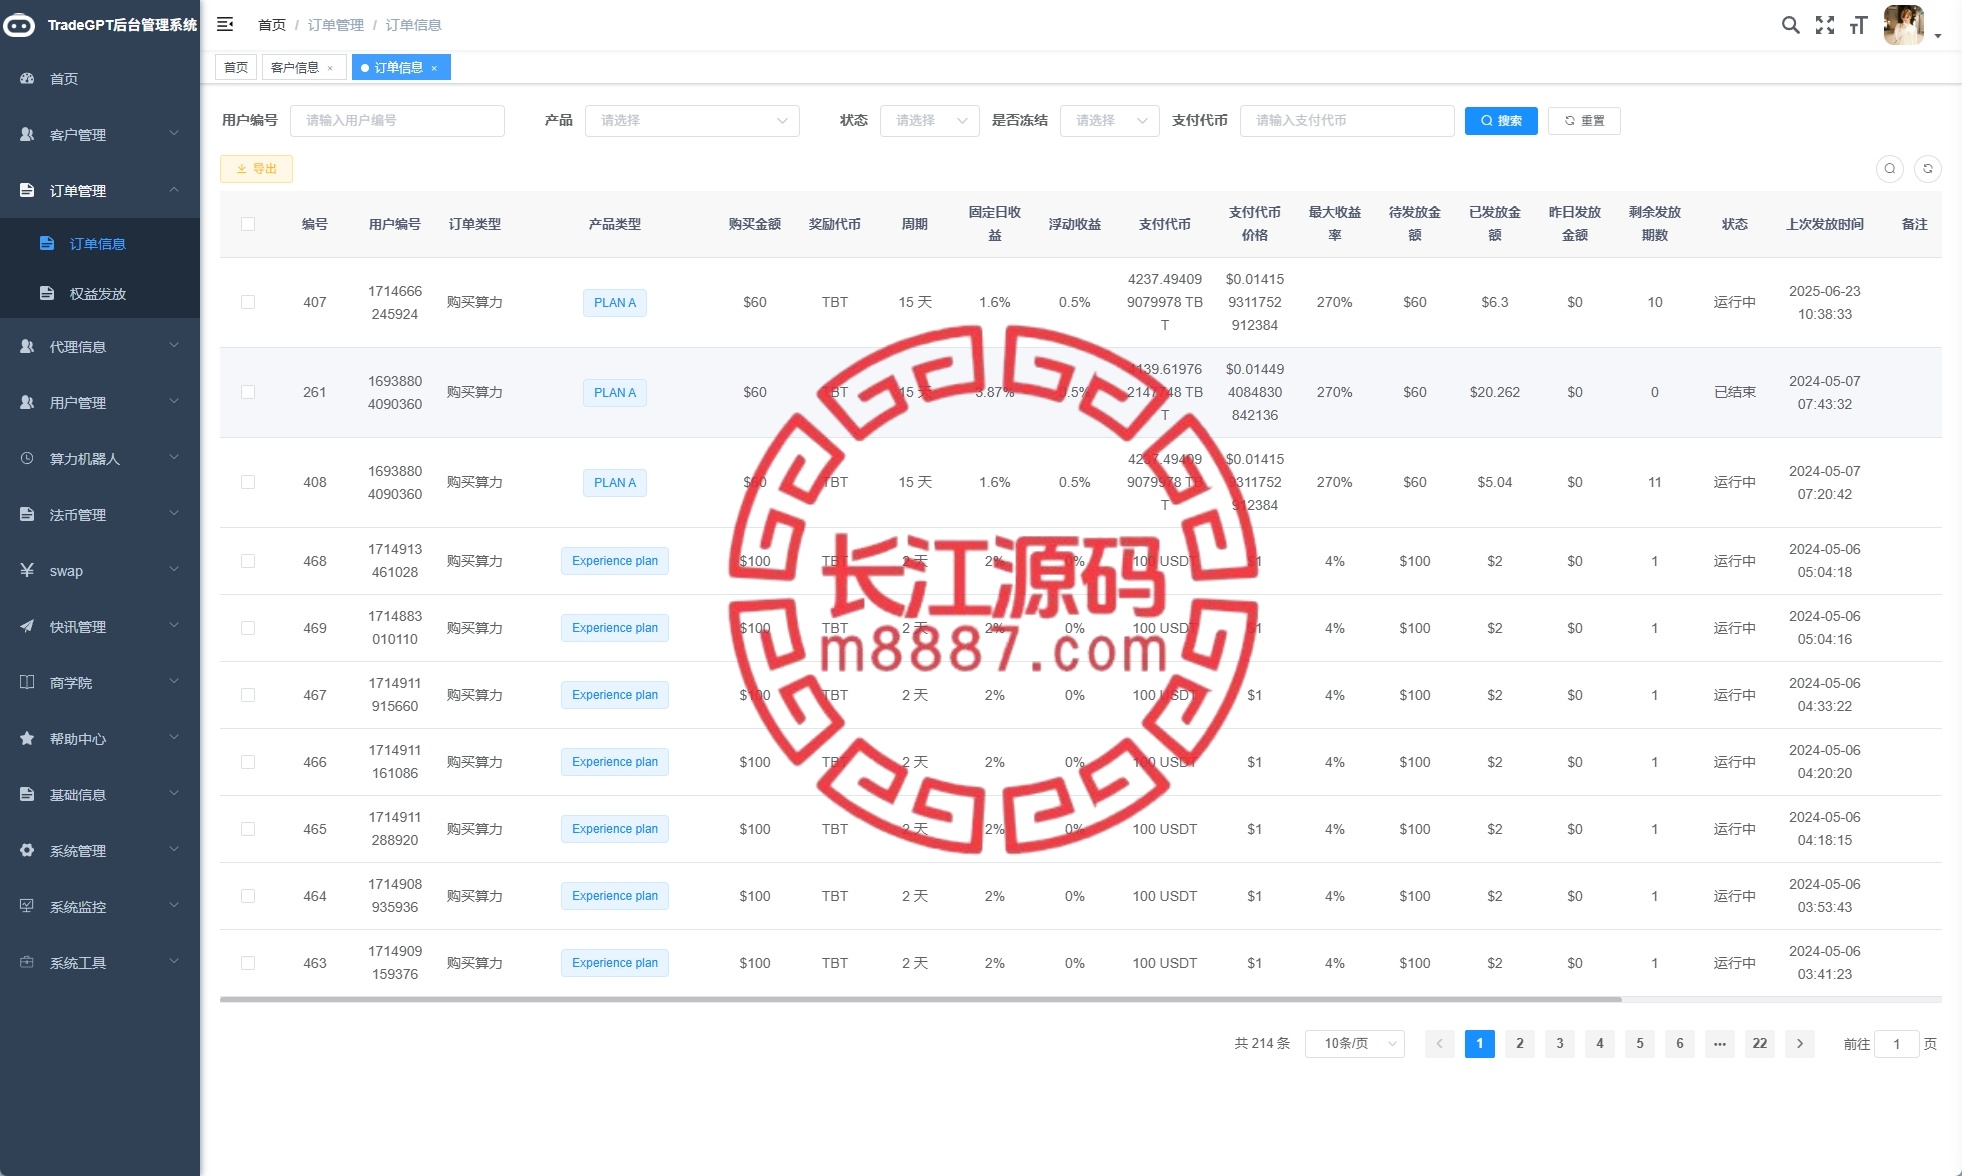Toggle the search bar visibility round icon
The image size is (1962, 1176).
coord(1890,169)
